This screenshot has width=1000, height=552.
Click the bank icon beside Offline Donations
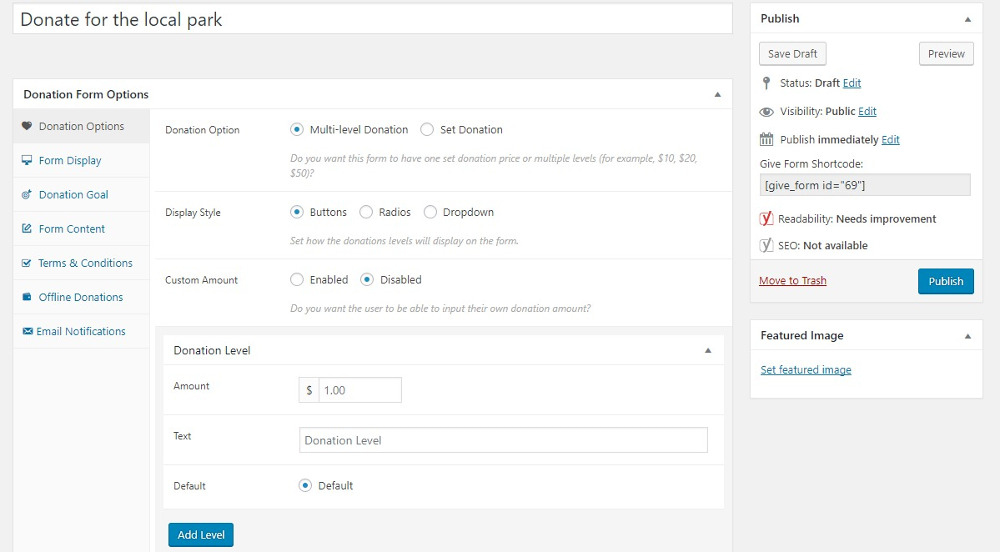[x=27, y=297]
